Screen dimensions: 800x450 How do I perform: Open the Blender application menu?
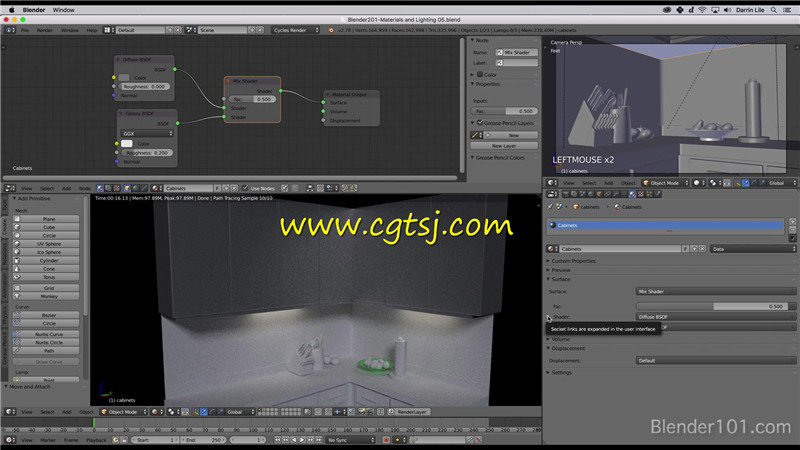click(34, 10)
